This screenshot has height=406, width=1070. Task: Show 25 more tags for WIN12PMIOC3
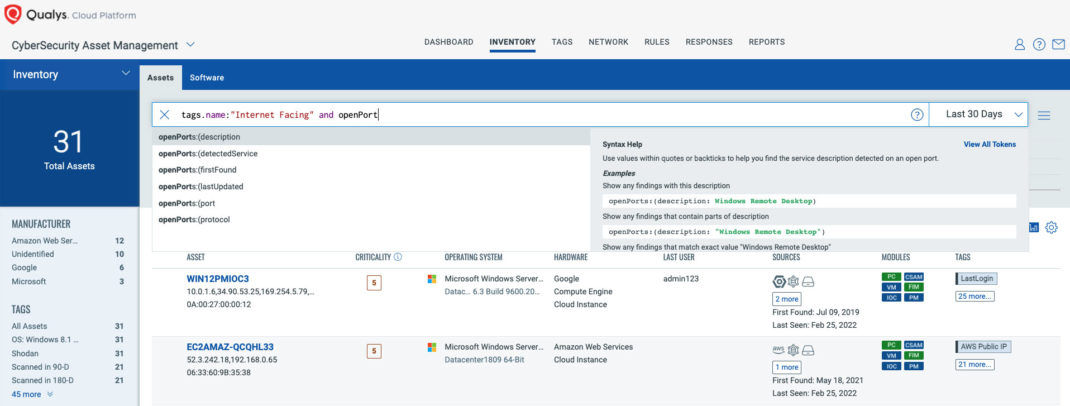[x=974, y=296]
